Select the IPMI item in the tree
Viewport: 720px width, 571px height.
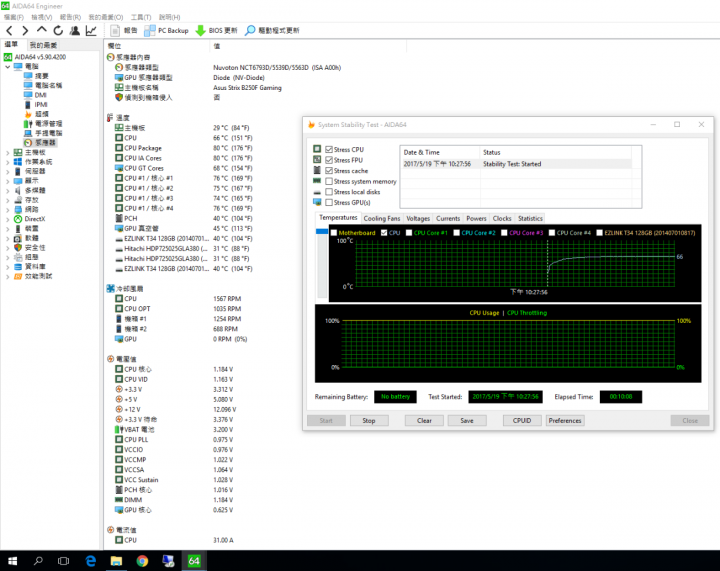pos(40,105)
